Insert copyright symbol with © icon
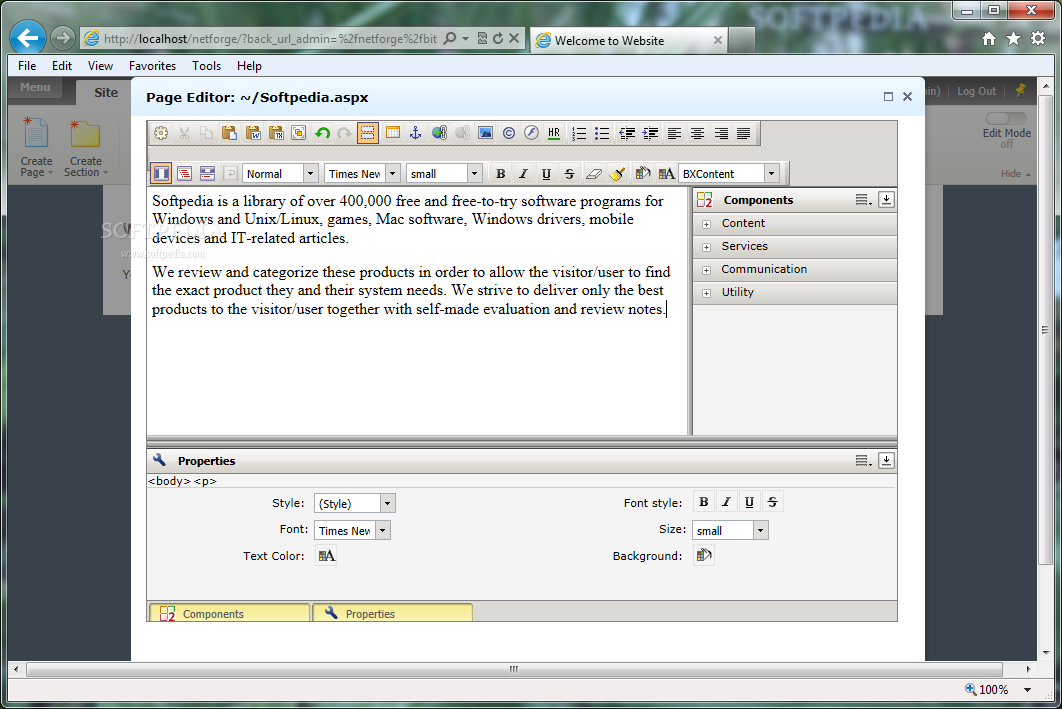 509,133
